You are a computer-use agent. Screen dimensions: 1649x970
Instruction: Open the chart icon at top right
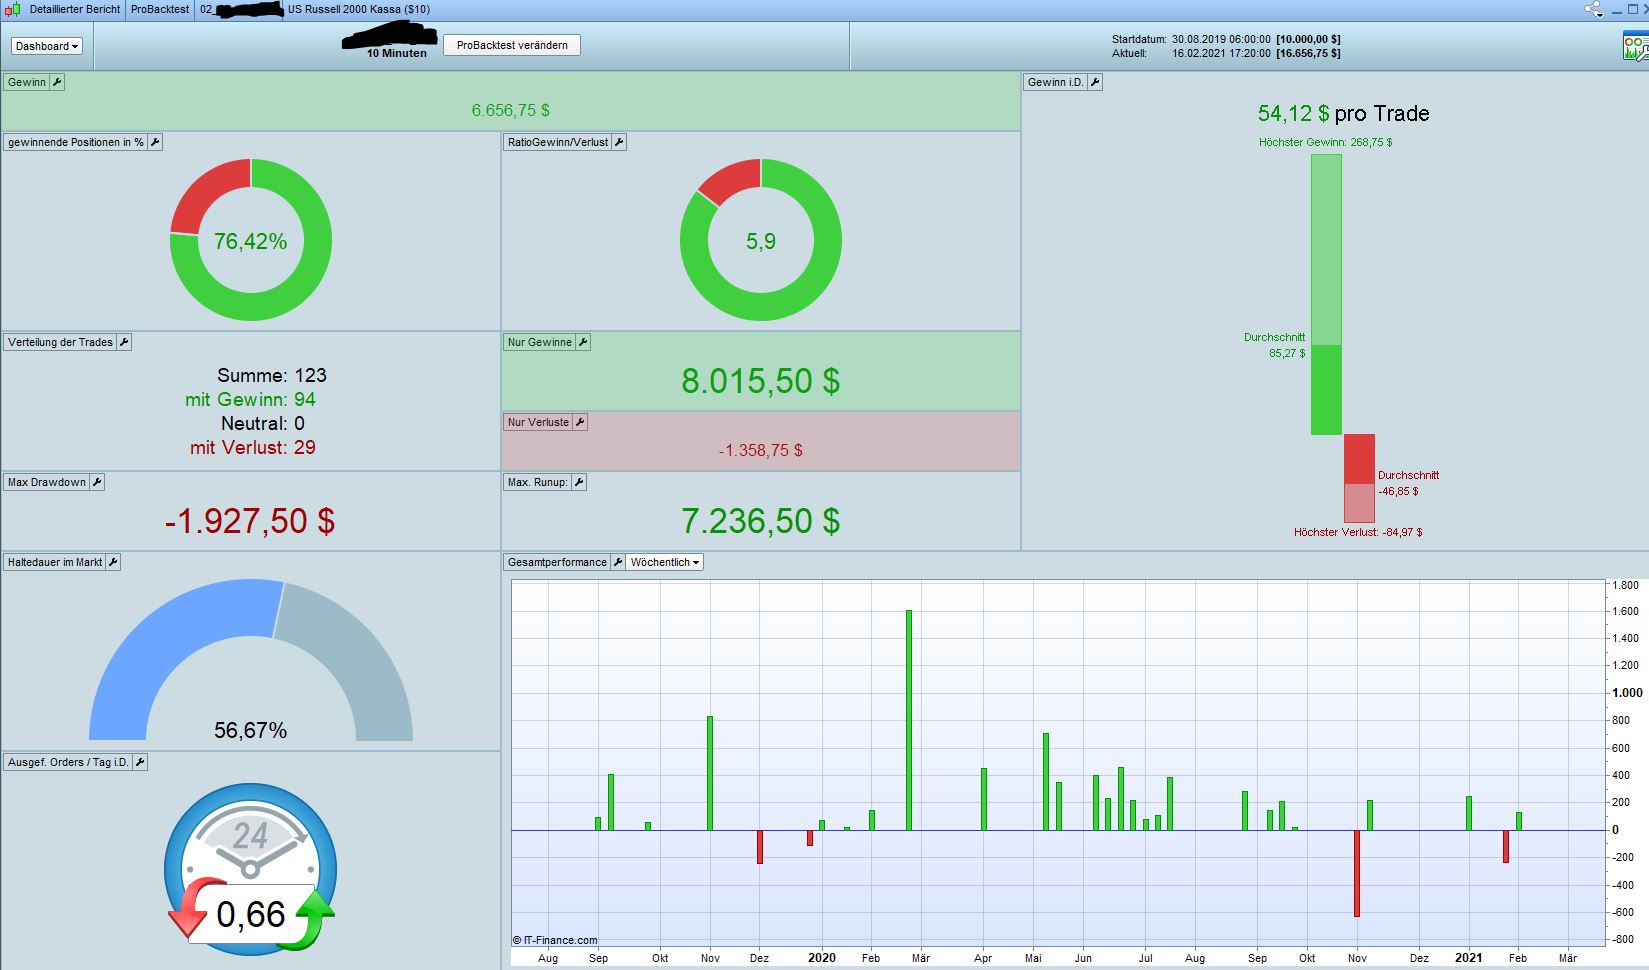[1635, 46]
